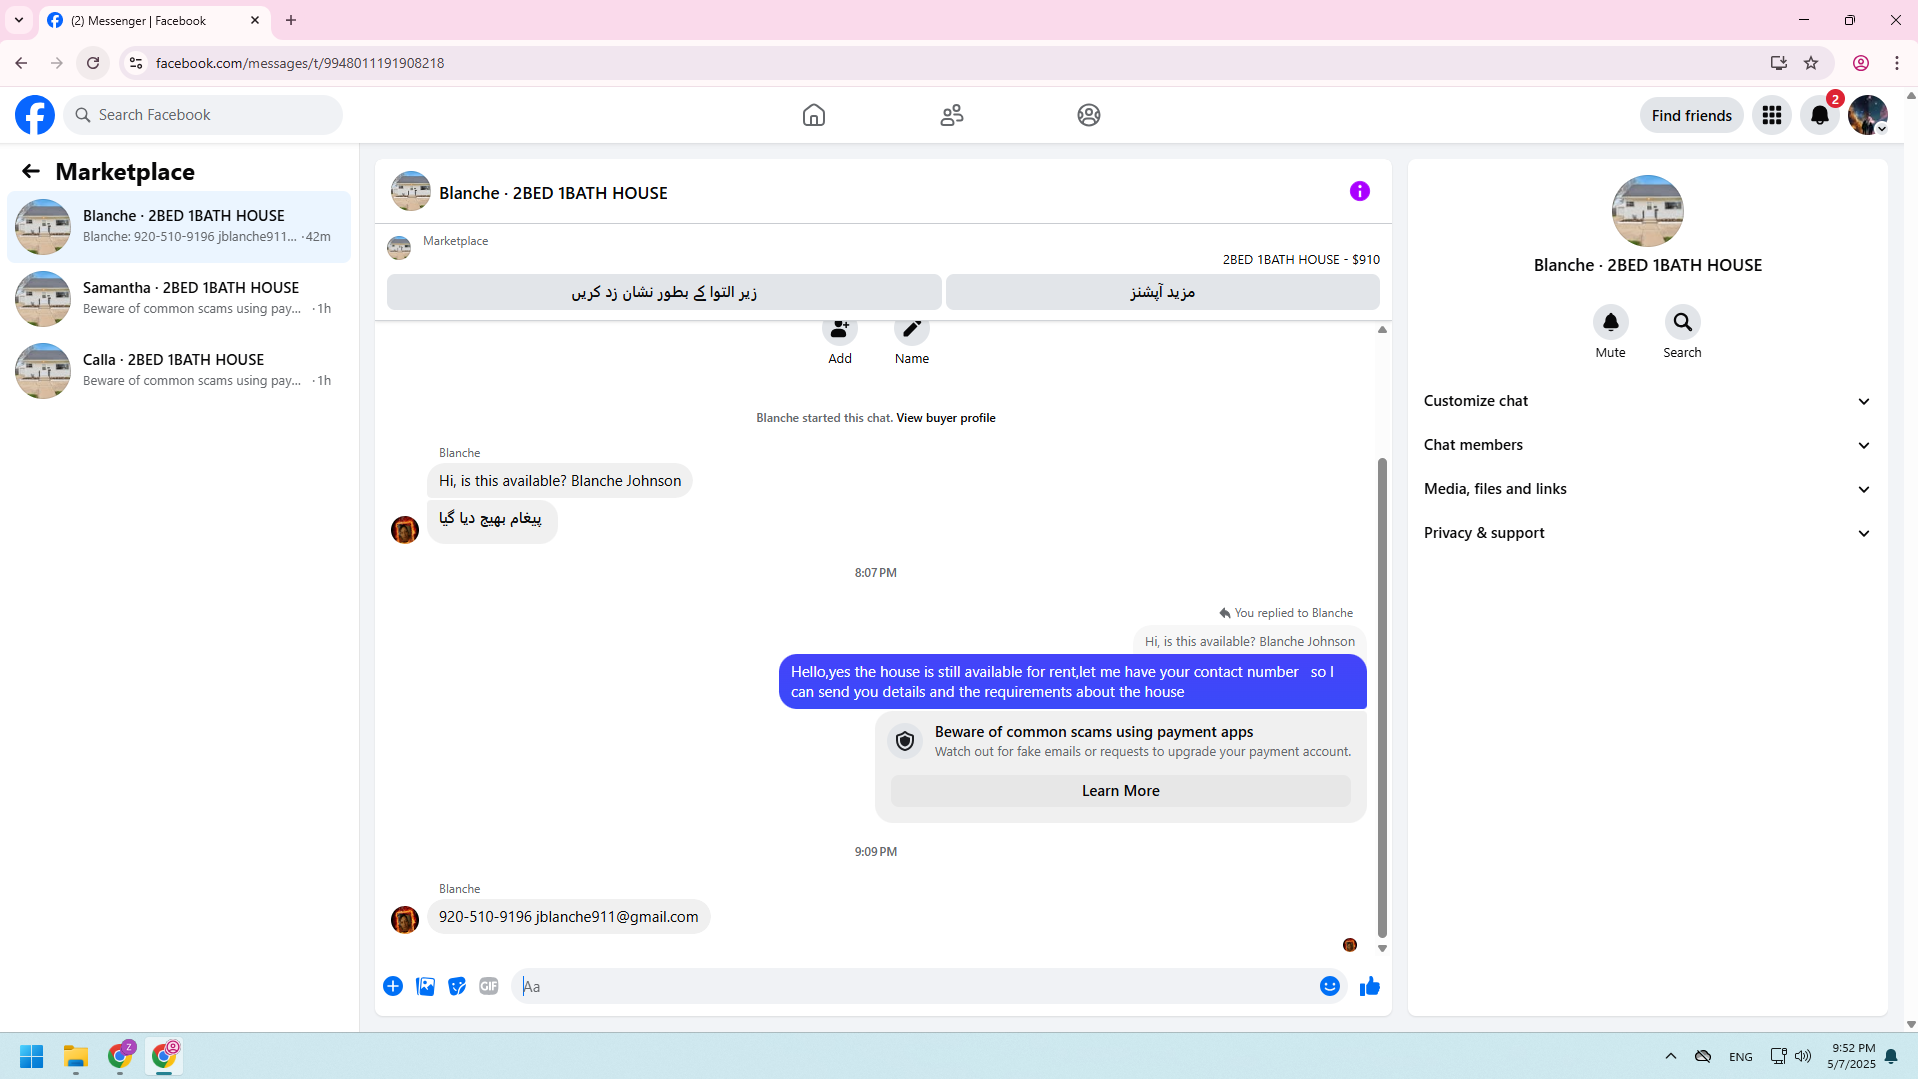This screenshot has width=1918, height=1079.
Task: Click the Add people icon
Action: (840, 330)
